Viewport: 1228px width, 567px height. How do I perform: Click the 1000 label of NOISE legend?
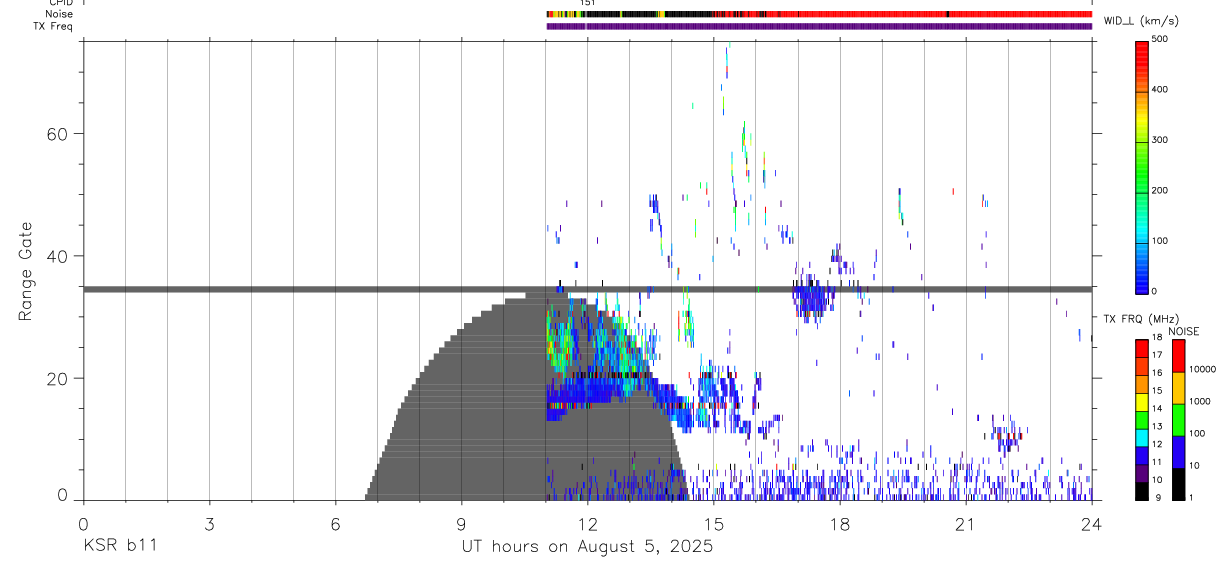(1200, 401)
